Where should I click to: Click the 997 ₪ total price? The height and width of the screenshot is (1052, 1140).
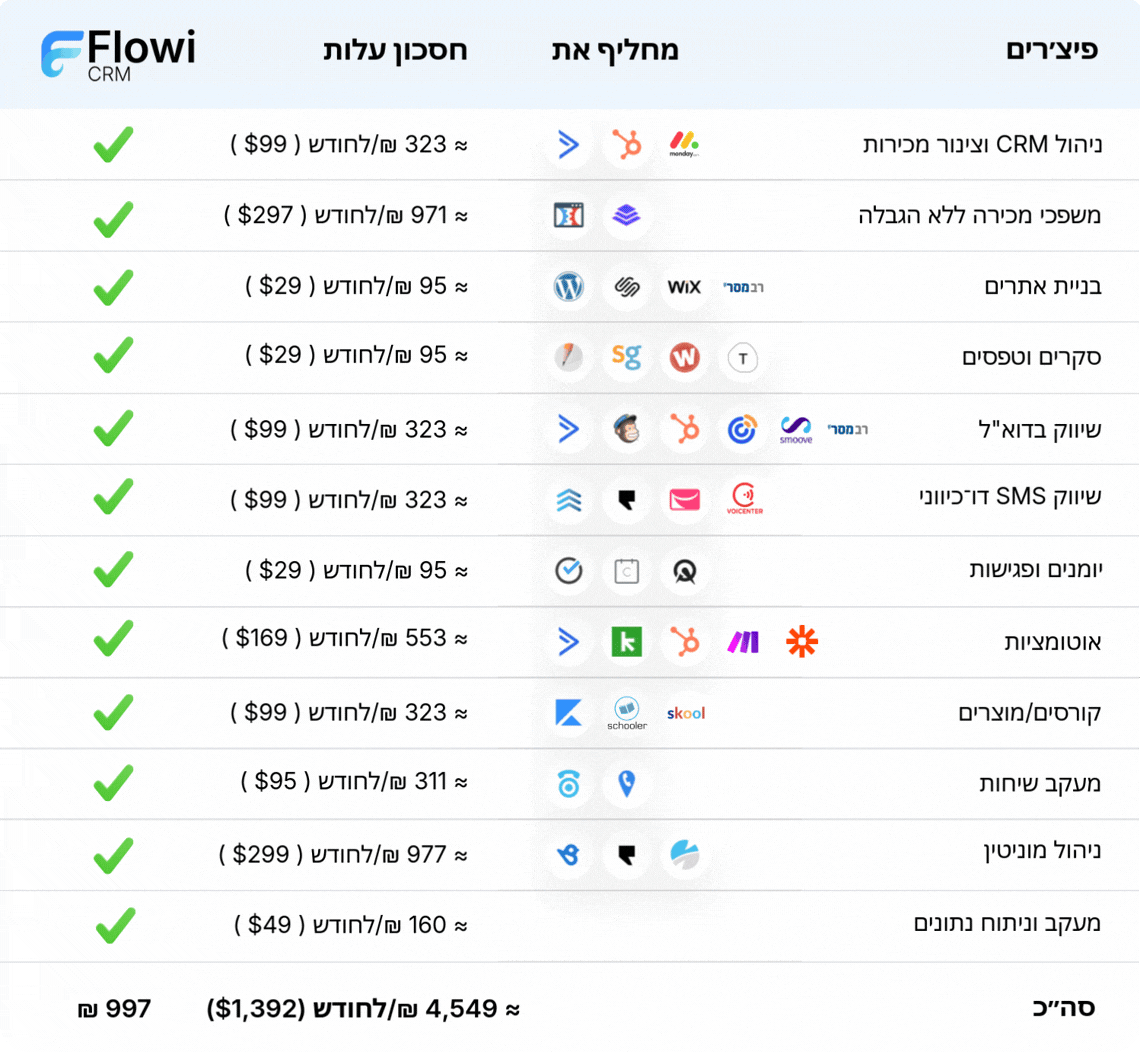[114, 1009]
